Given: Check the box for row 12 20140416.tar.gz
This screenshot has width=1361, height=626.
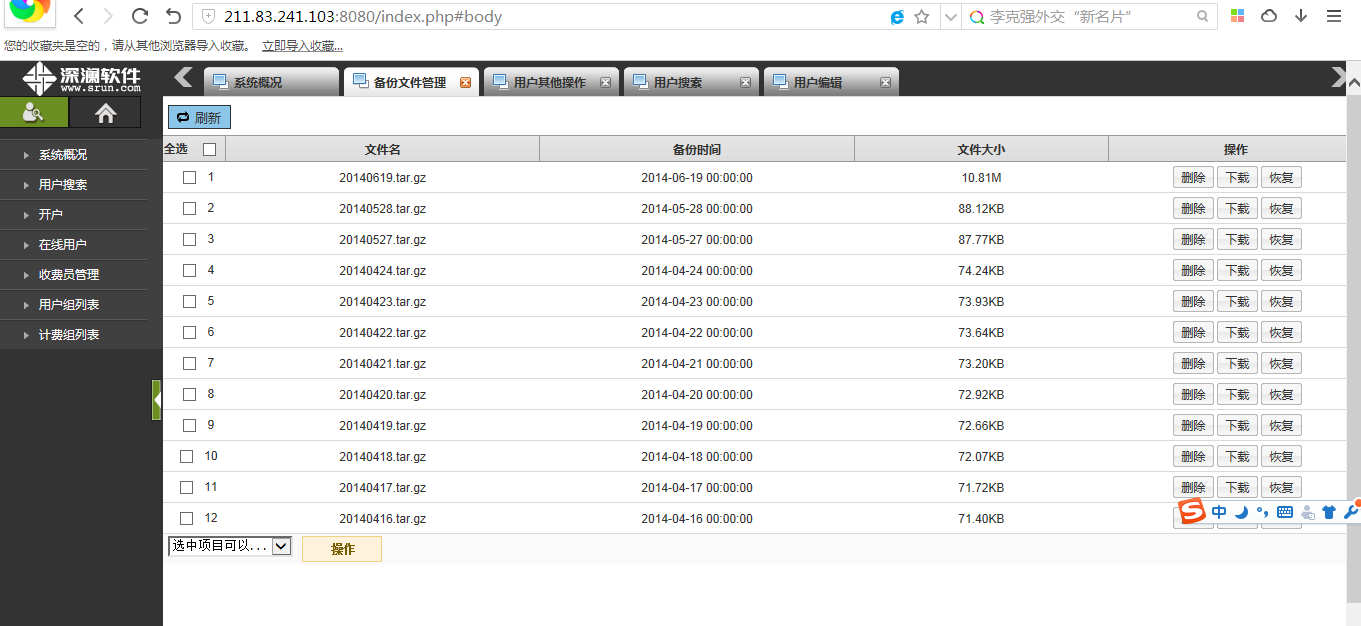Looking at the screenshot, I should [186, 519].
